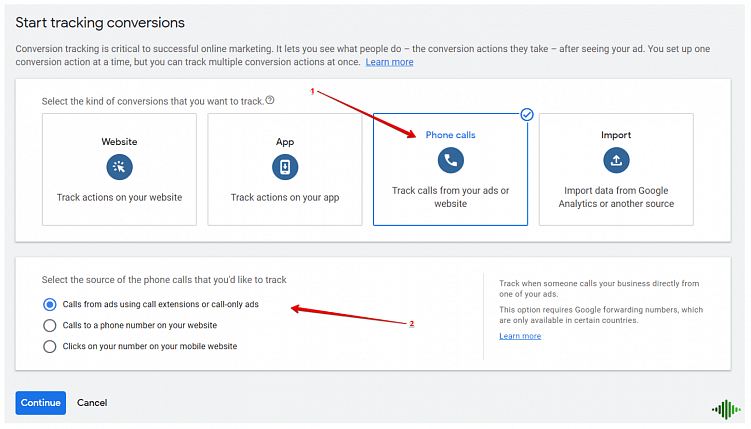Click the Cancel button

point(92,403)
